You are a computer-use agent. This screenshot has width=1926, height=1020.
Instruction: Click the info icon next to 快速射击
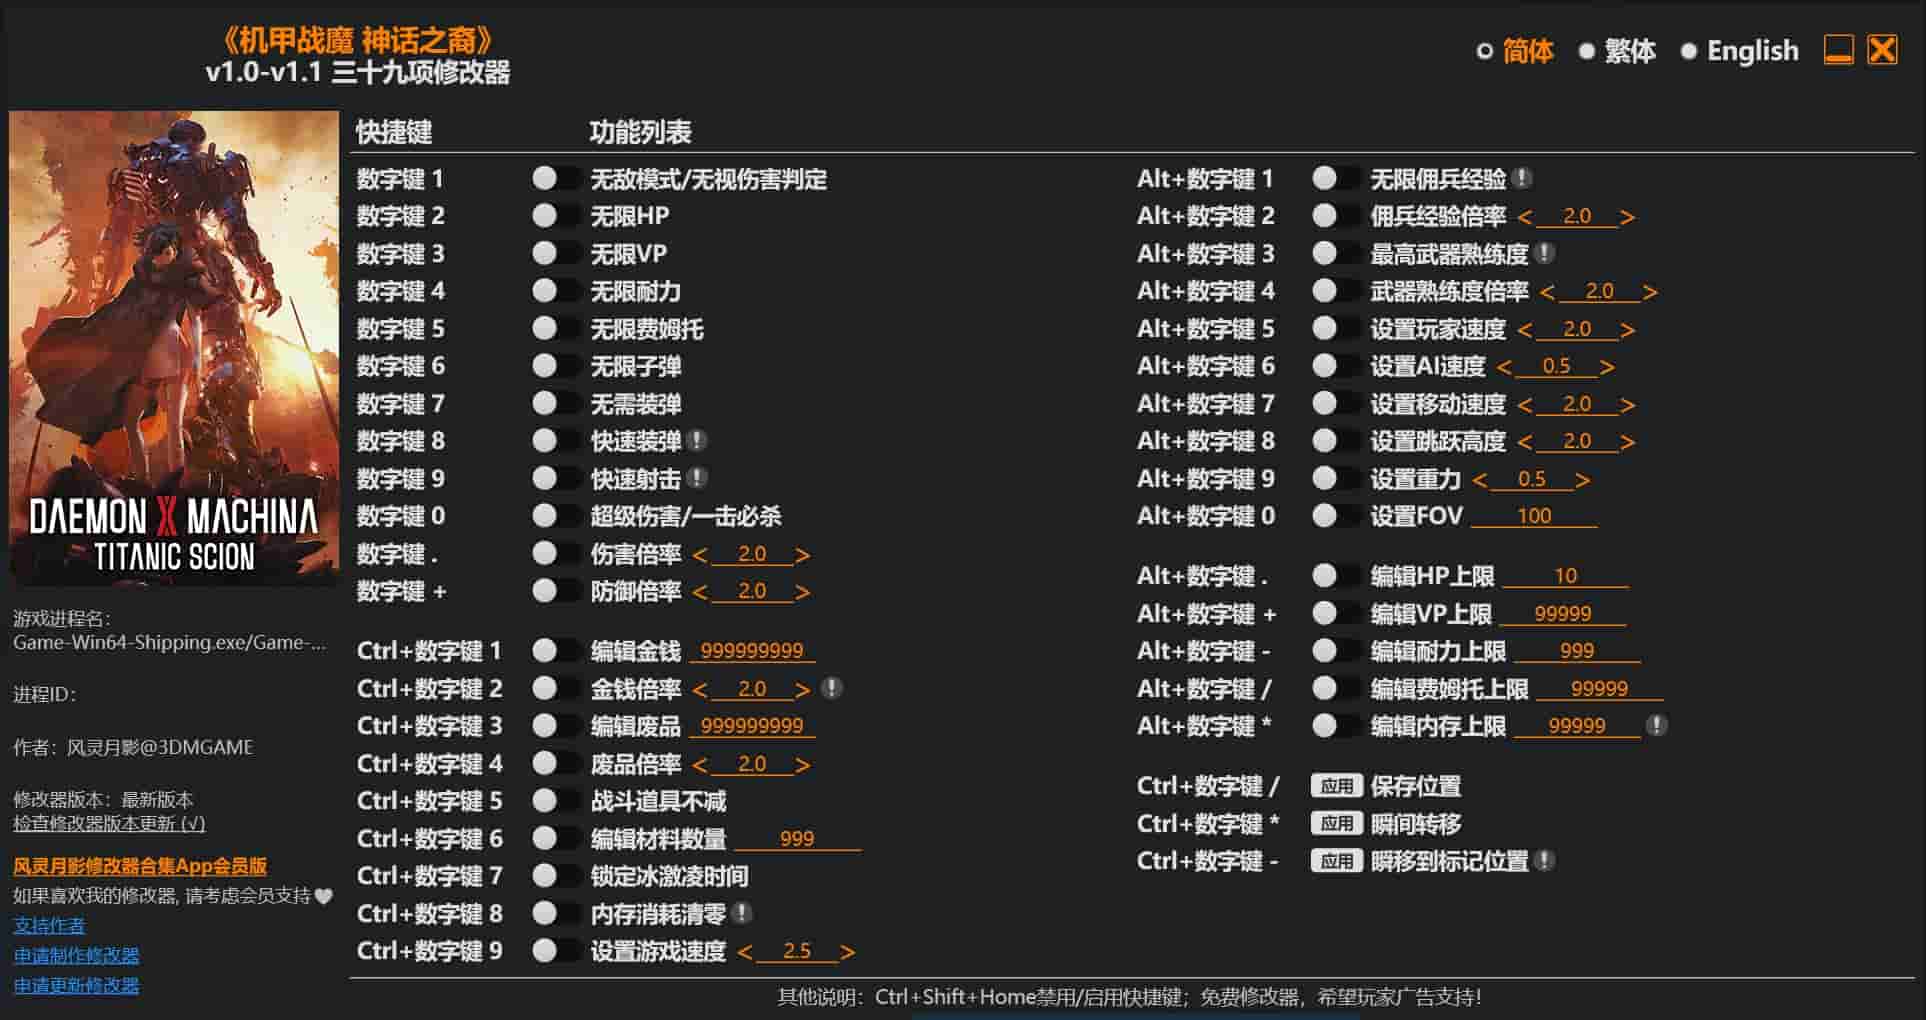pyautogui.click(x=703, y=478)
